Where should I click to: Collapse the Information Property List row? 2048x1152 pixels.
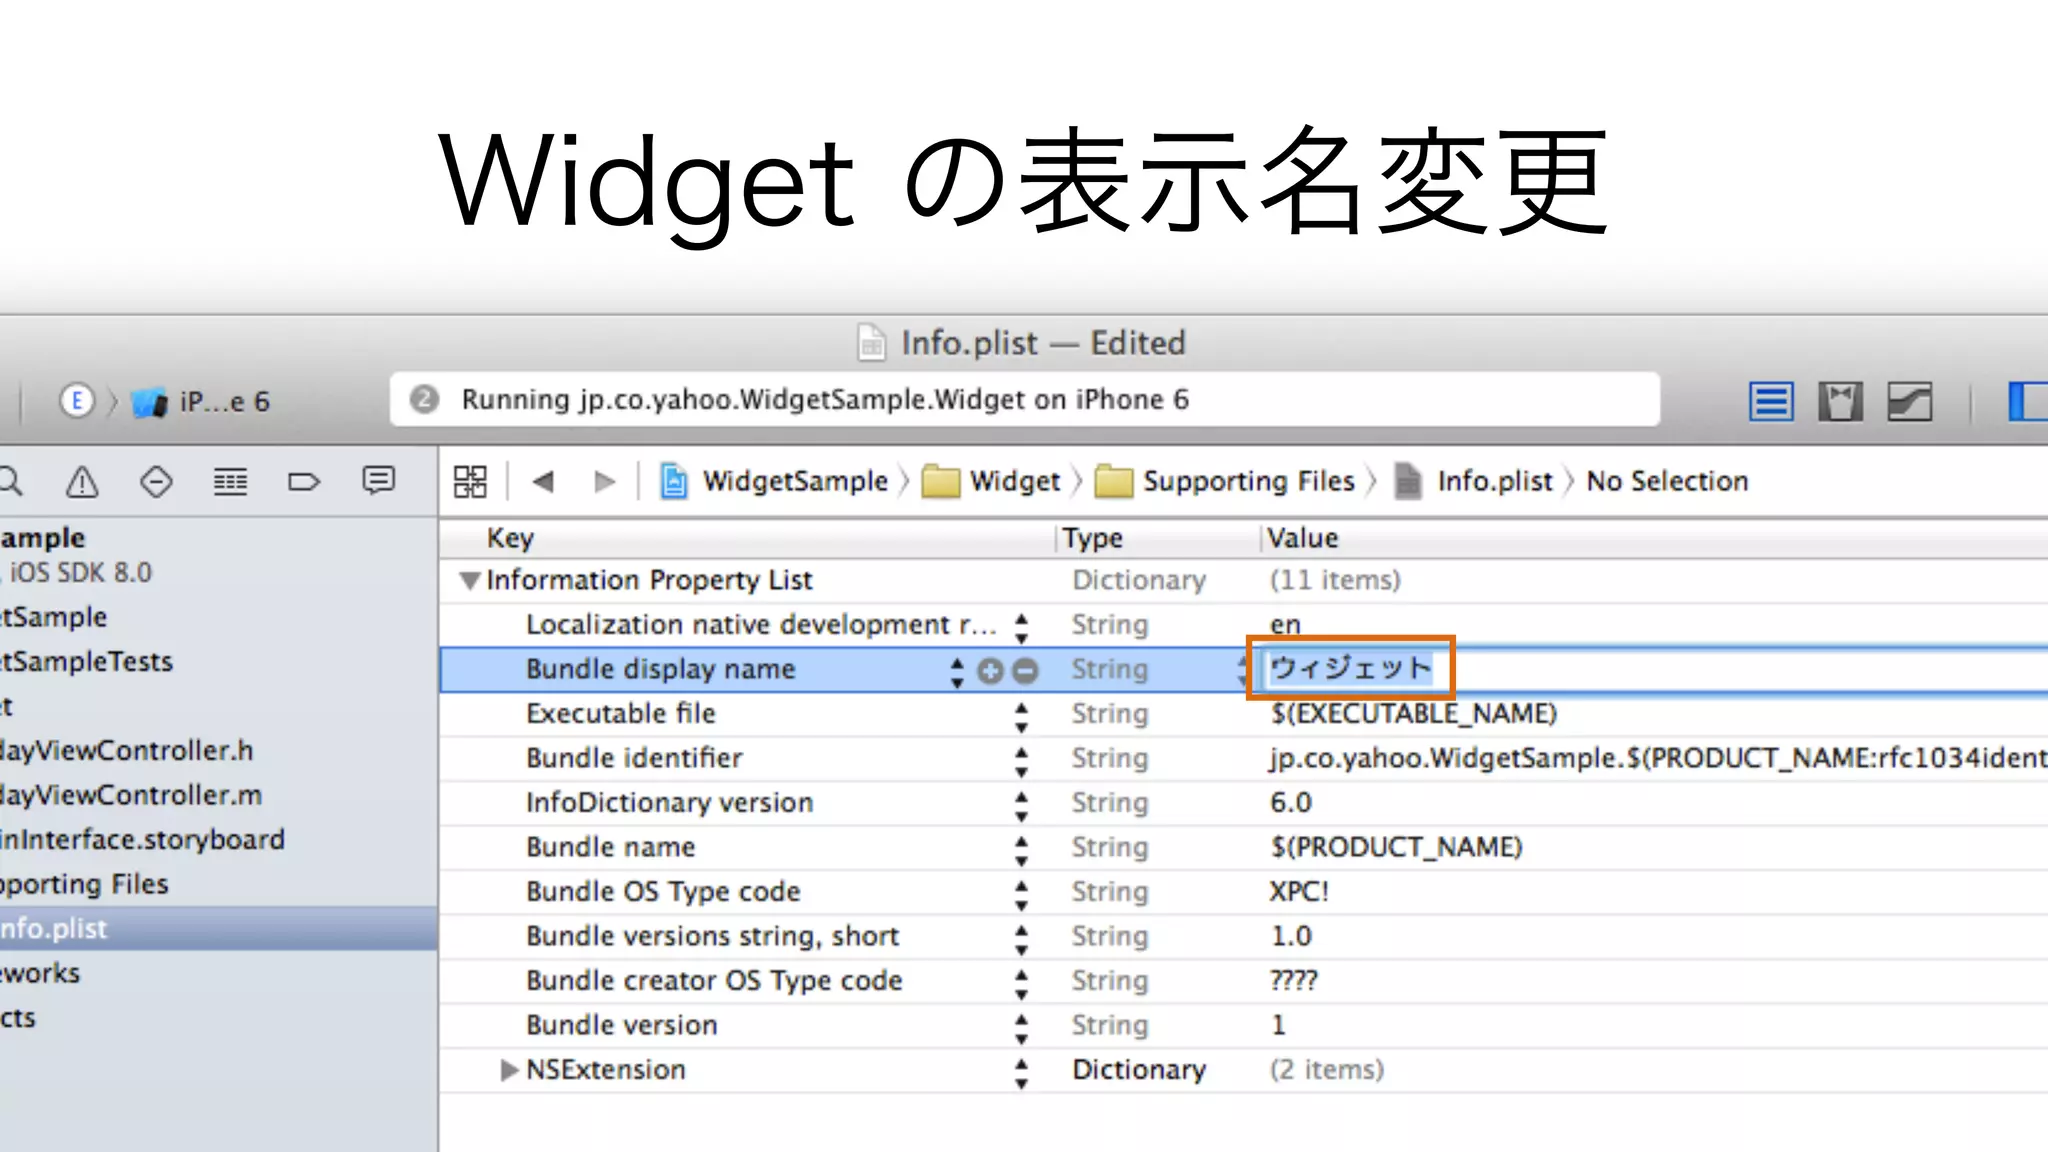(469, 580)
